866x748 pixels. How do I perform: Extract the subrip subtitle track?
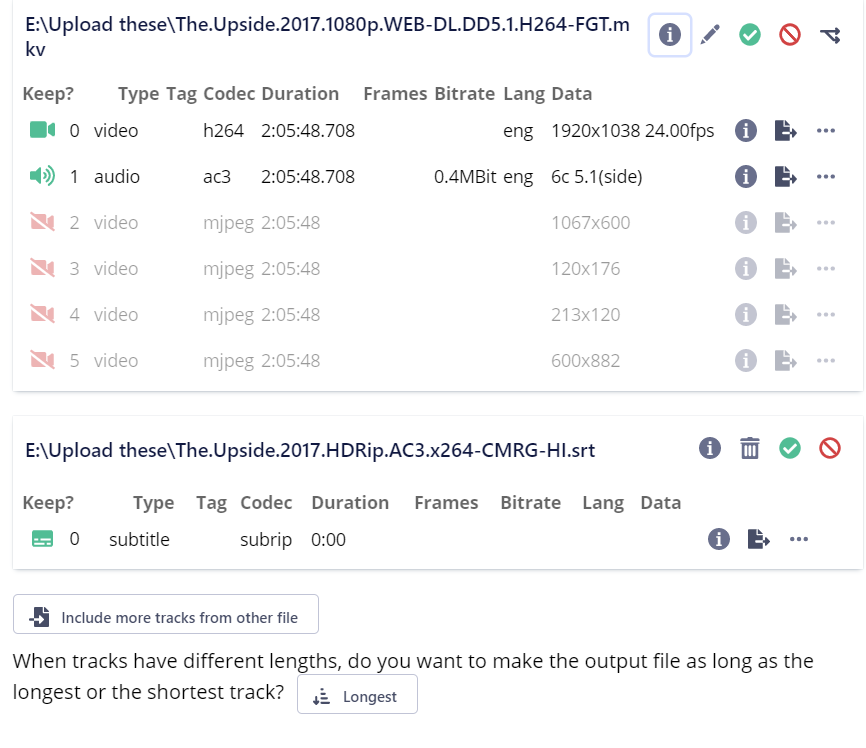click(x=759, y=539)
